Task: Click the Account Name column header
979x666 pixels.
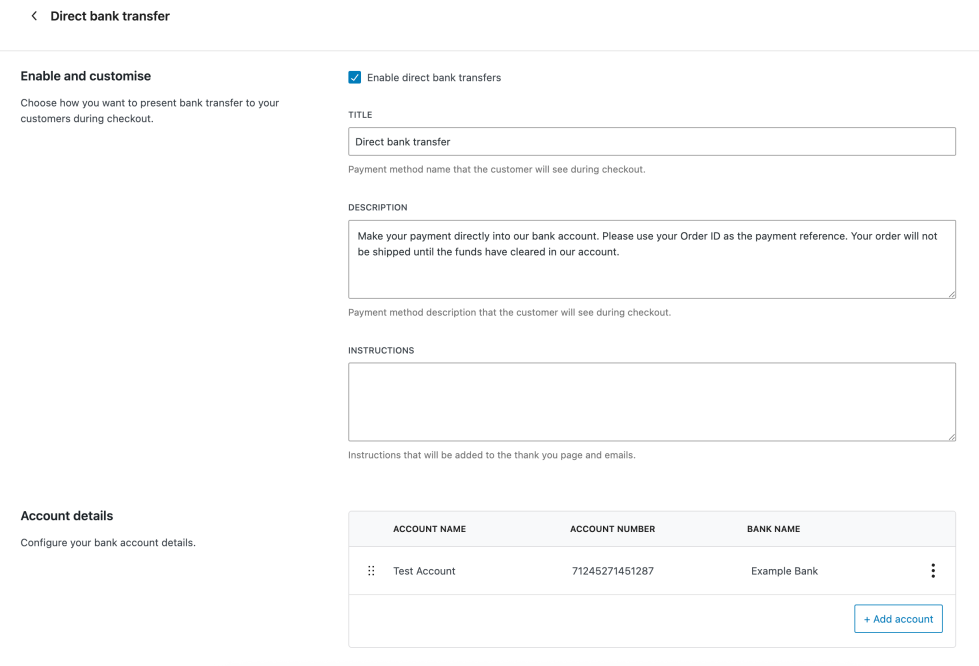Action: tap(429, 529)
